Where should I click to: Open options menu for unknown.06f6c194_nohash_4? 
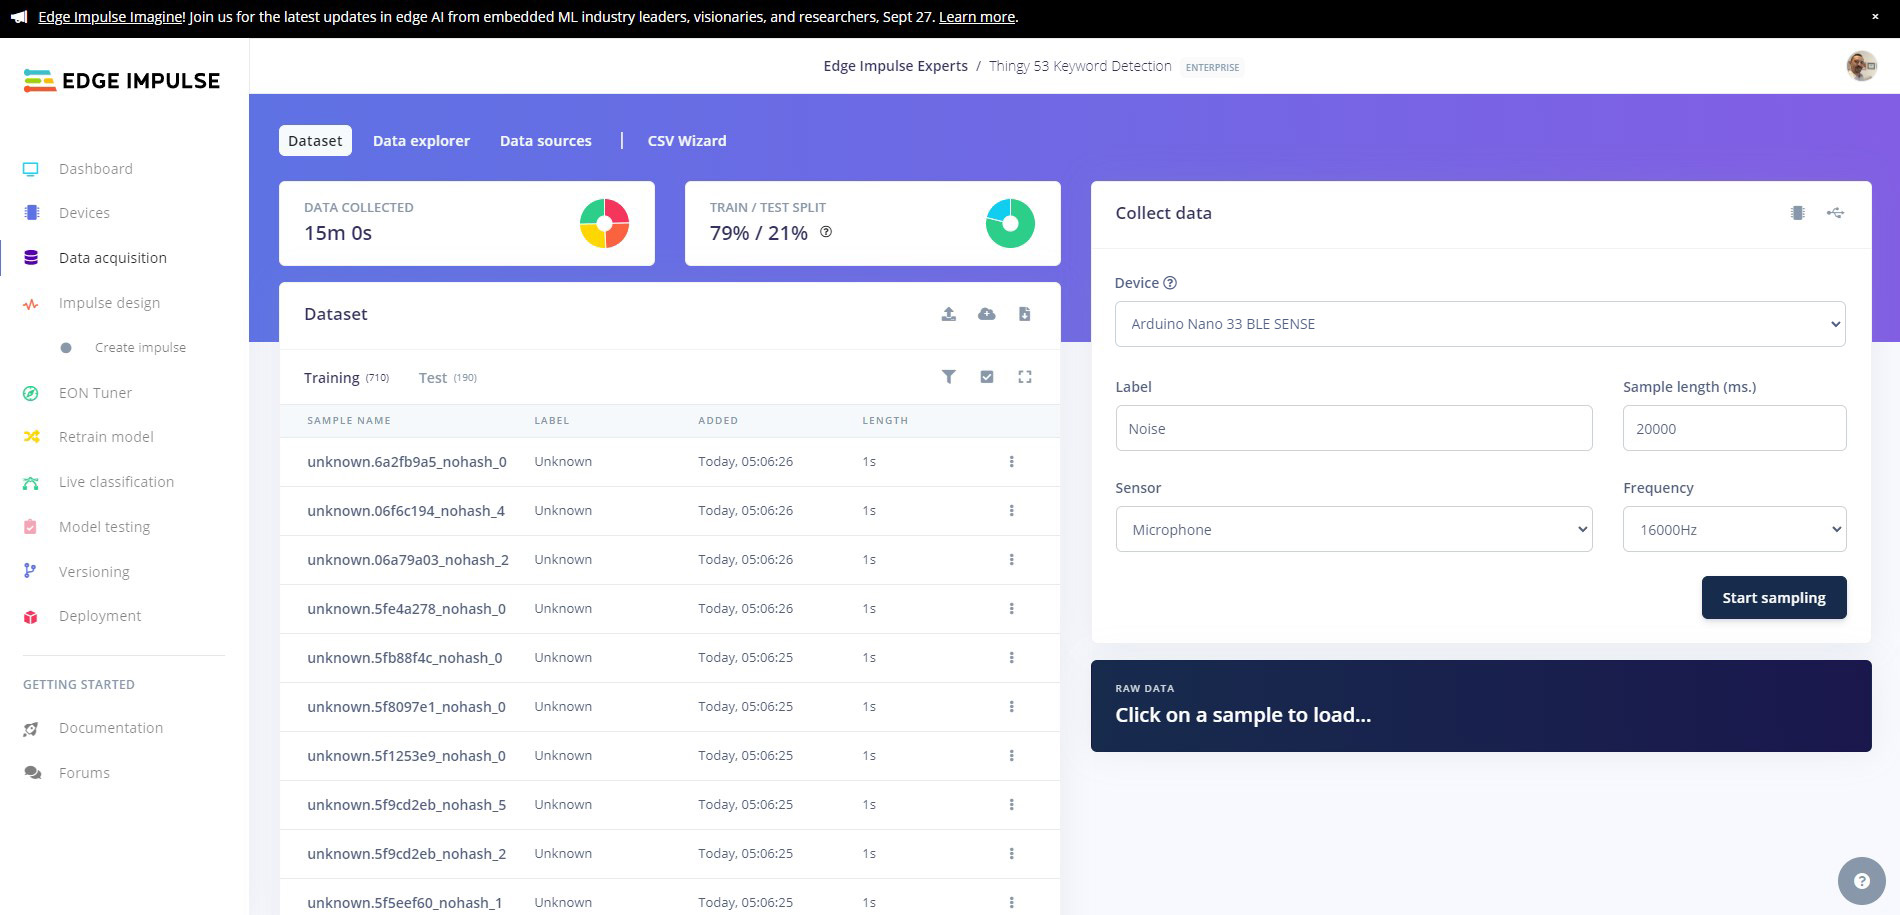point(1011,511)
